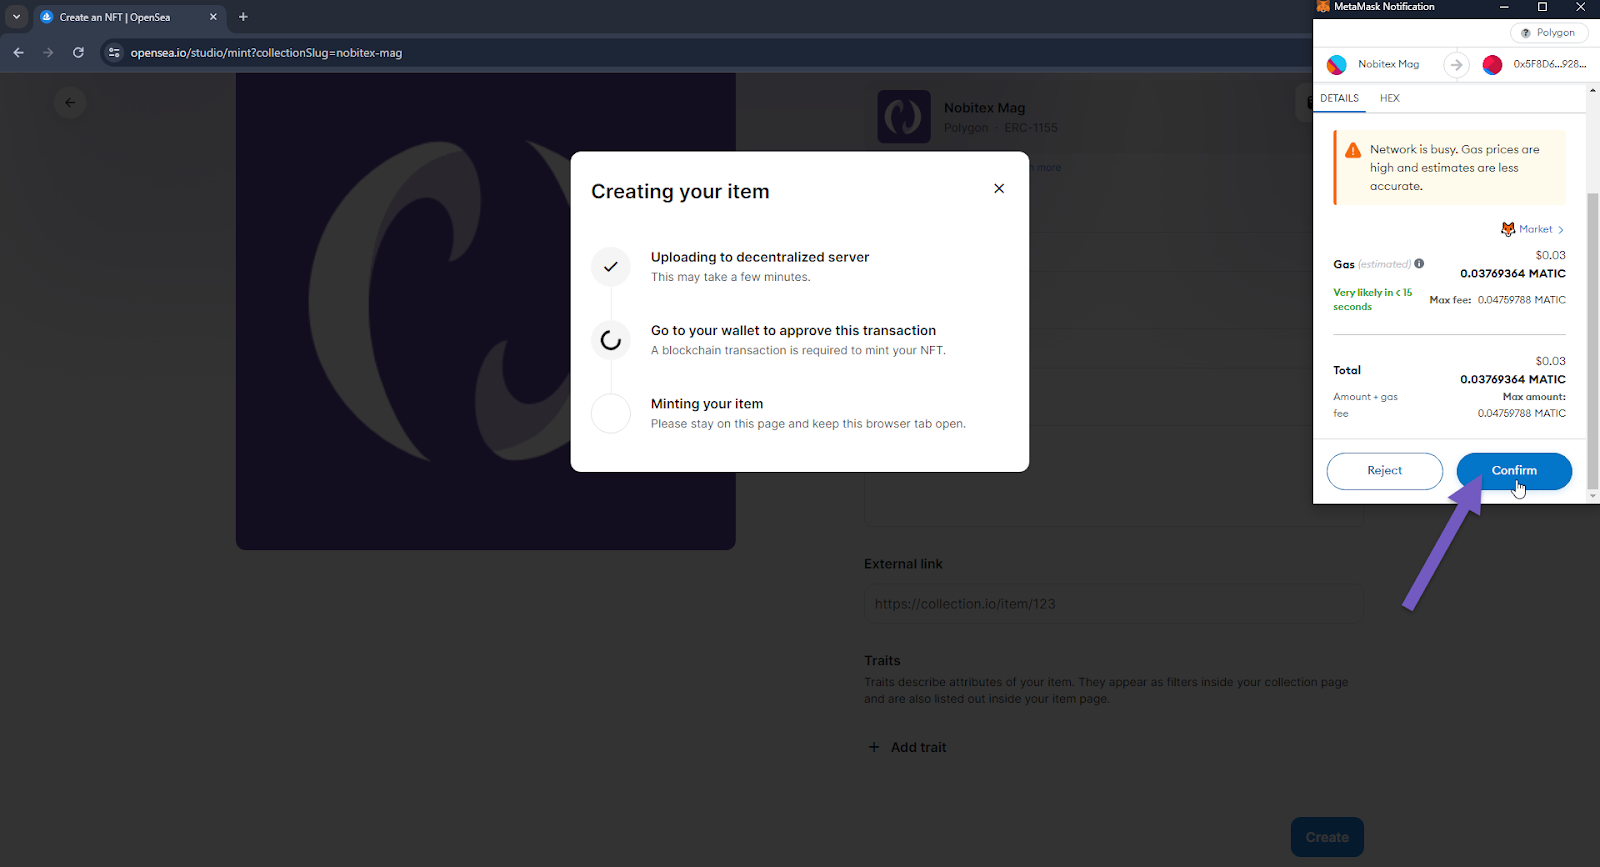Close the Creating your item dialog
1600x867 pixels.
coord(998,189)
